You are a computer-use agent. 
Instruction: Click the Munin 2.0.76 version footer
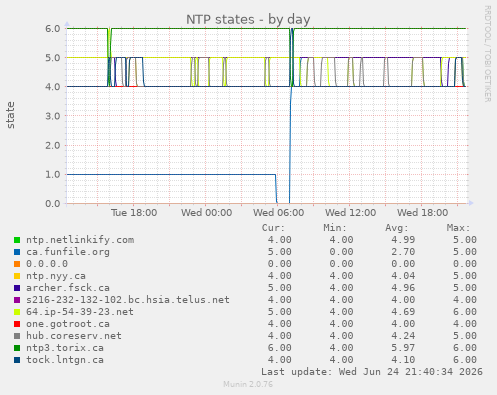click(248, 384)
